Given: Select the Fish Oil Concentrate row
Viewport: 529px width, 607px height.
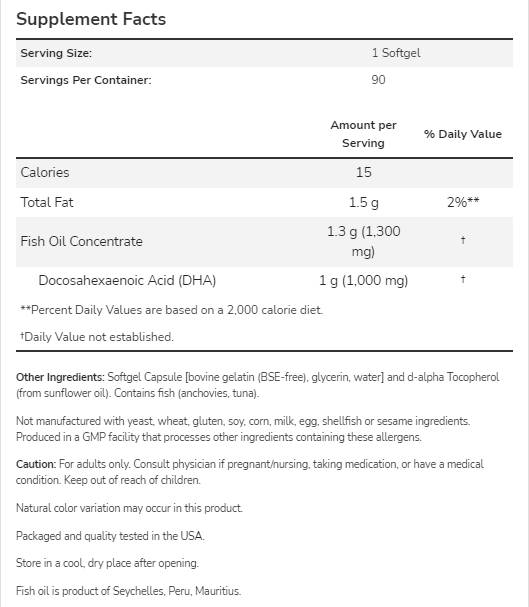Looking at the screenshot, I should (x=264, y=242).
